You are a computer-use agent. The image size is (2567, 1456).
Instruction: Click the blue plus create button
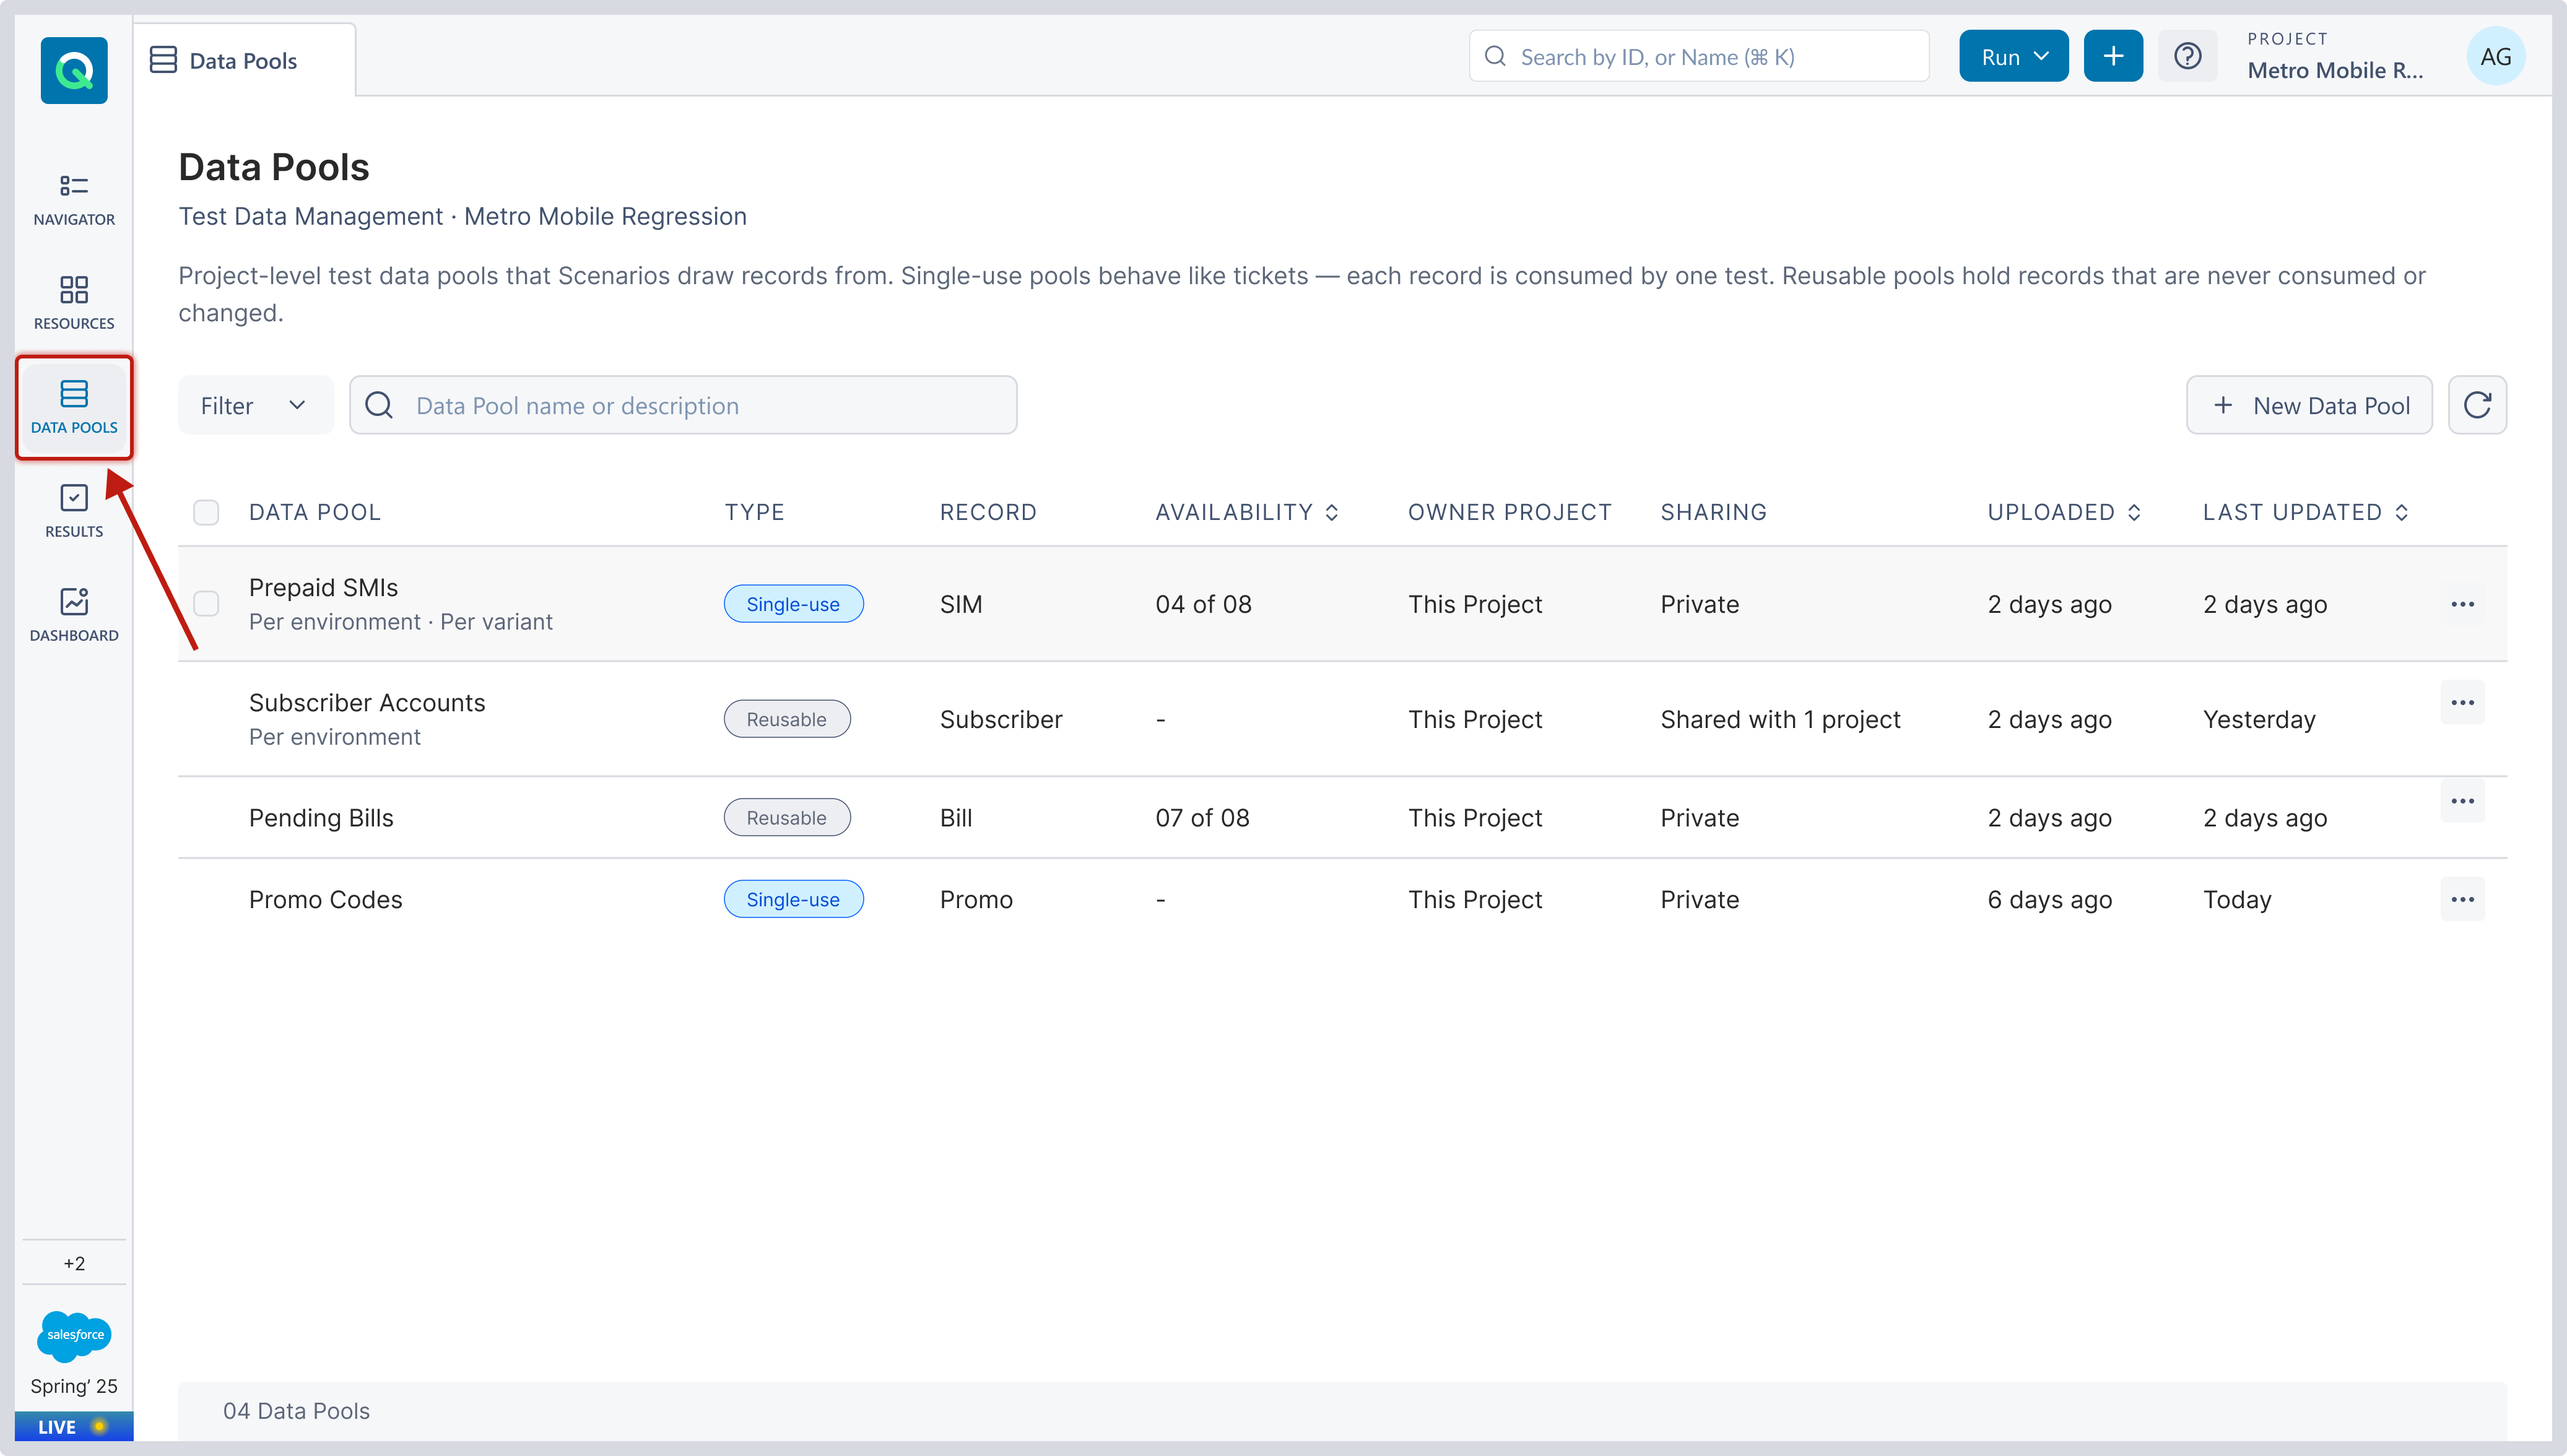point(2112,56)
